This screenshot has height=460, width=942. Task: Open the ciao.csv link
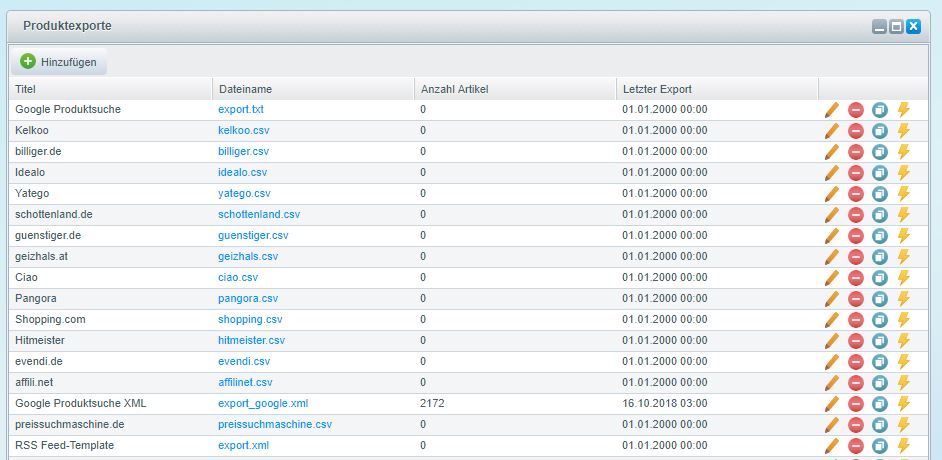(x=238, y=277)
